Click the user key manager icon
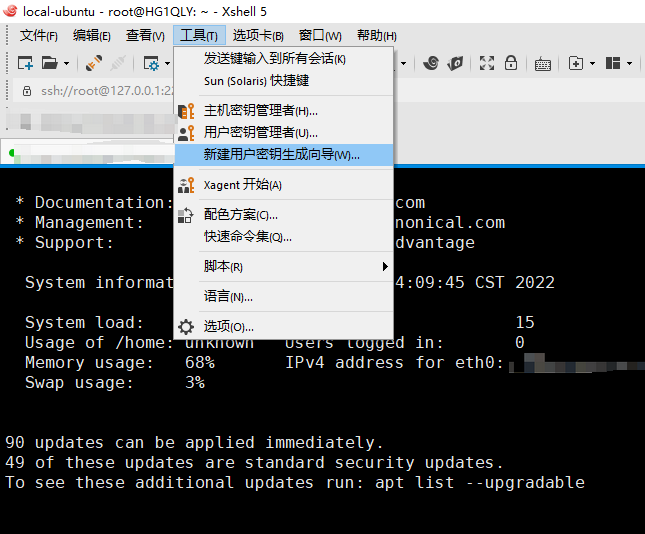 [186, 133]
